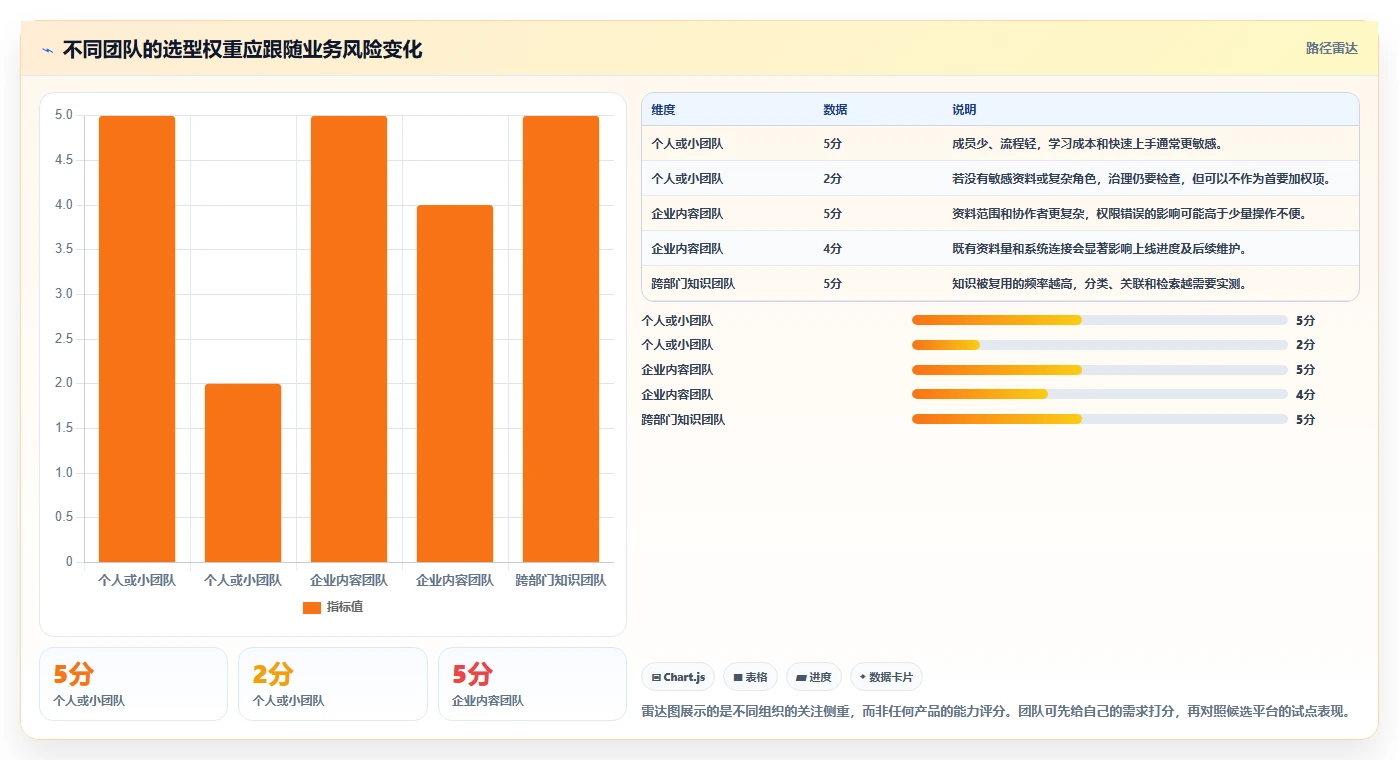Click the 路径雷达 label in the header
Screen dimensions: 1399x760
click(1331, 48)
